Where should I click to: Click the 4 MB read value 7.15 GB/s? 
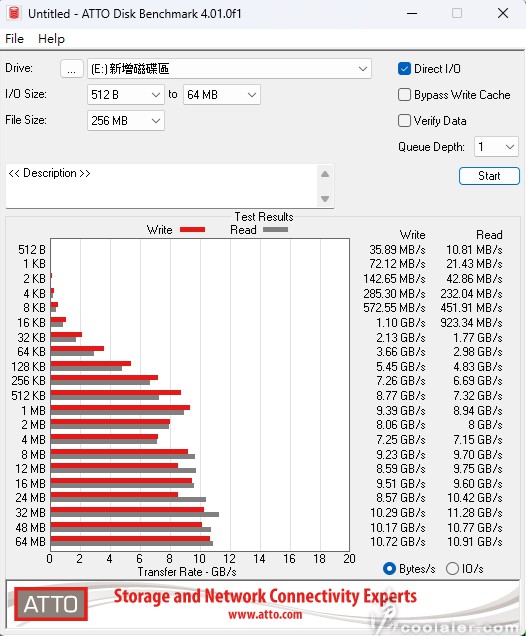pos(478,440)
